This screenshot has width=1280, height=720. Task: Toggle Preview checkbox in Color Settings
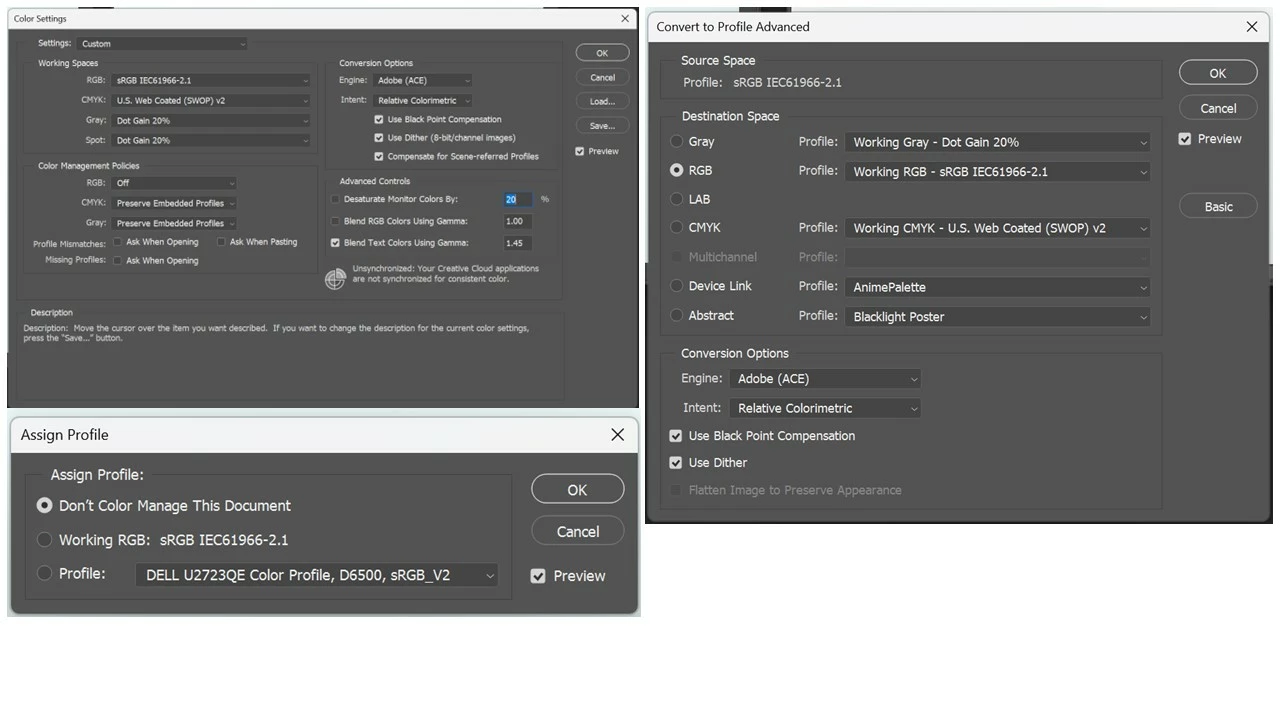[x=580, y=151]
